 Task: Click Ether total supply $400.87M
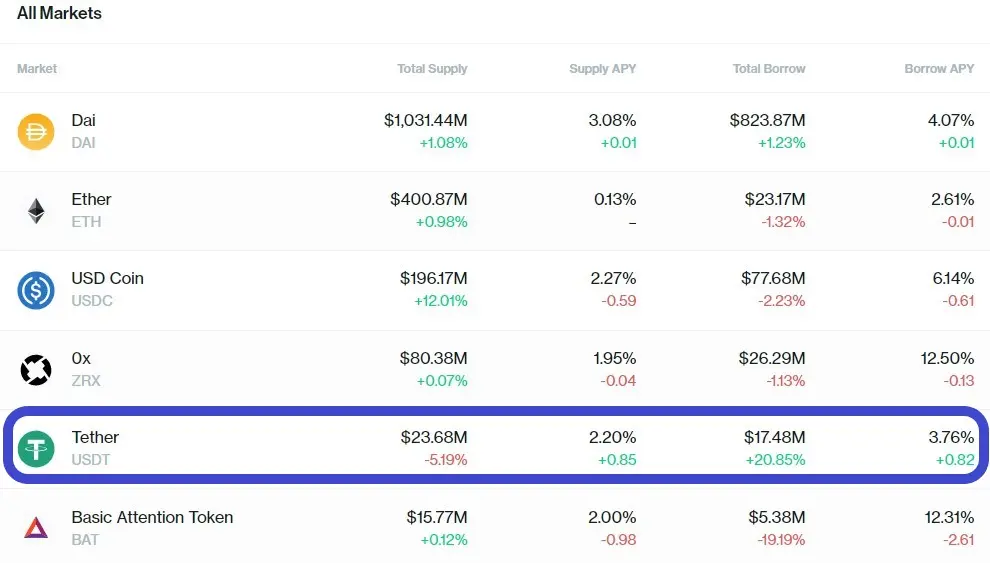[429, 199]
